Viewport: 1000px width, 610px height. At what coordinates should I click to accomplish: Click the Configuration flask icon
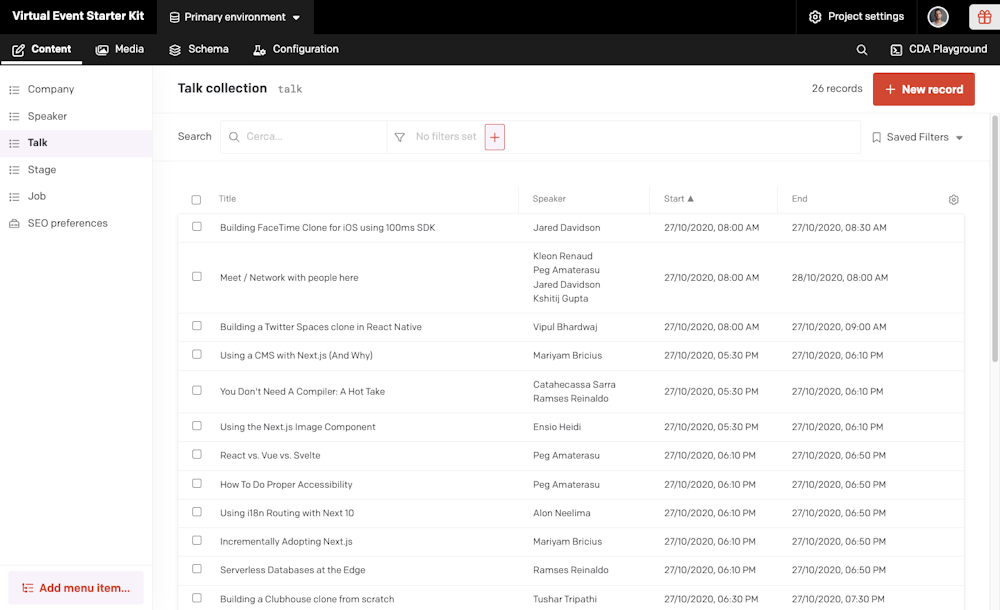[259, 50]
